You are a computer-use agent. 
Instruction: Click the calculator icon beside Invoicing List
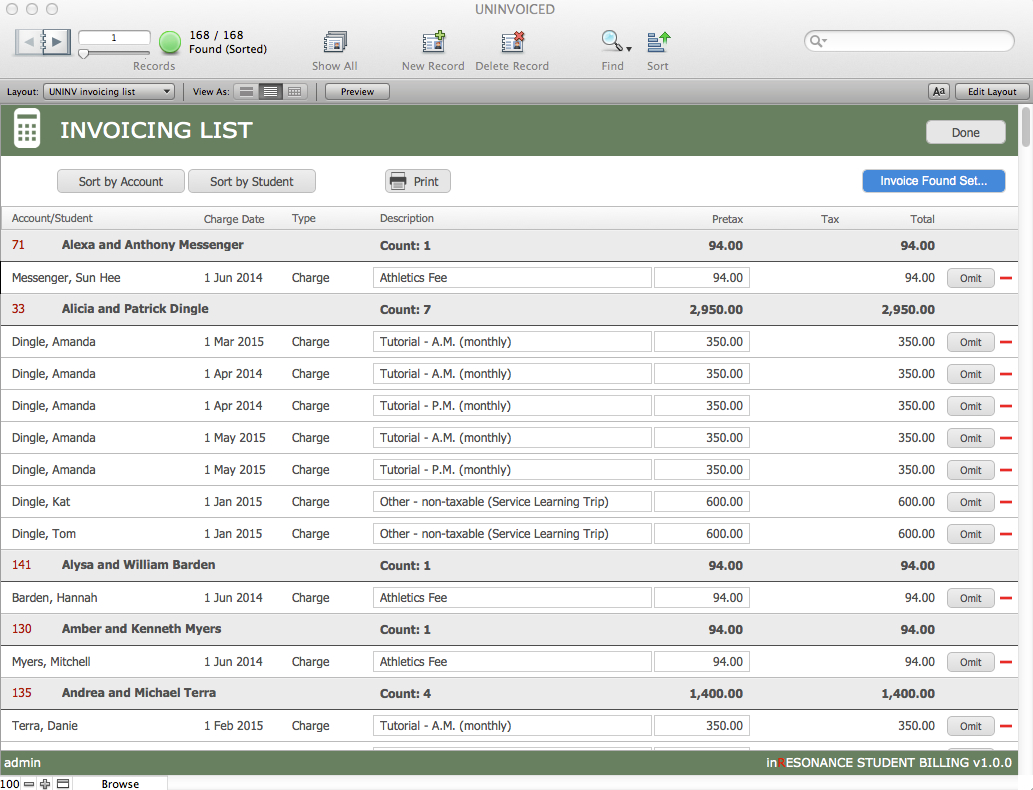pyautogui.click(x=27, y=129)
